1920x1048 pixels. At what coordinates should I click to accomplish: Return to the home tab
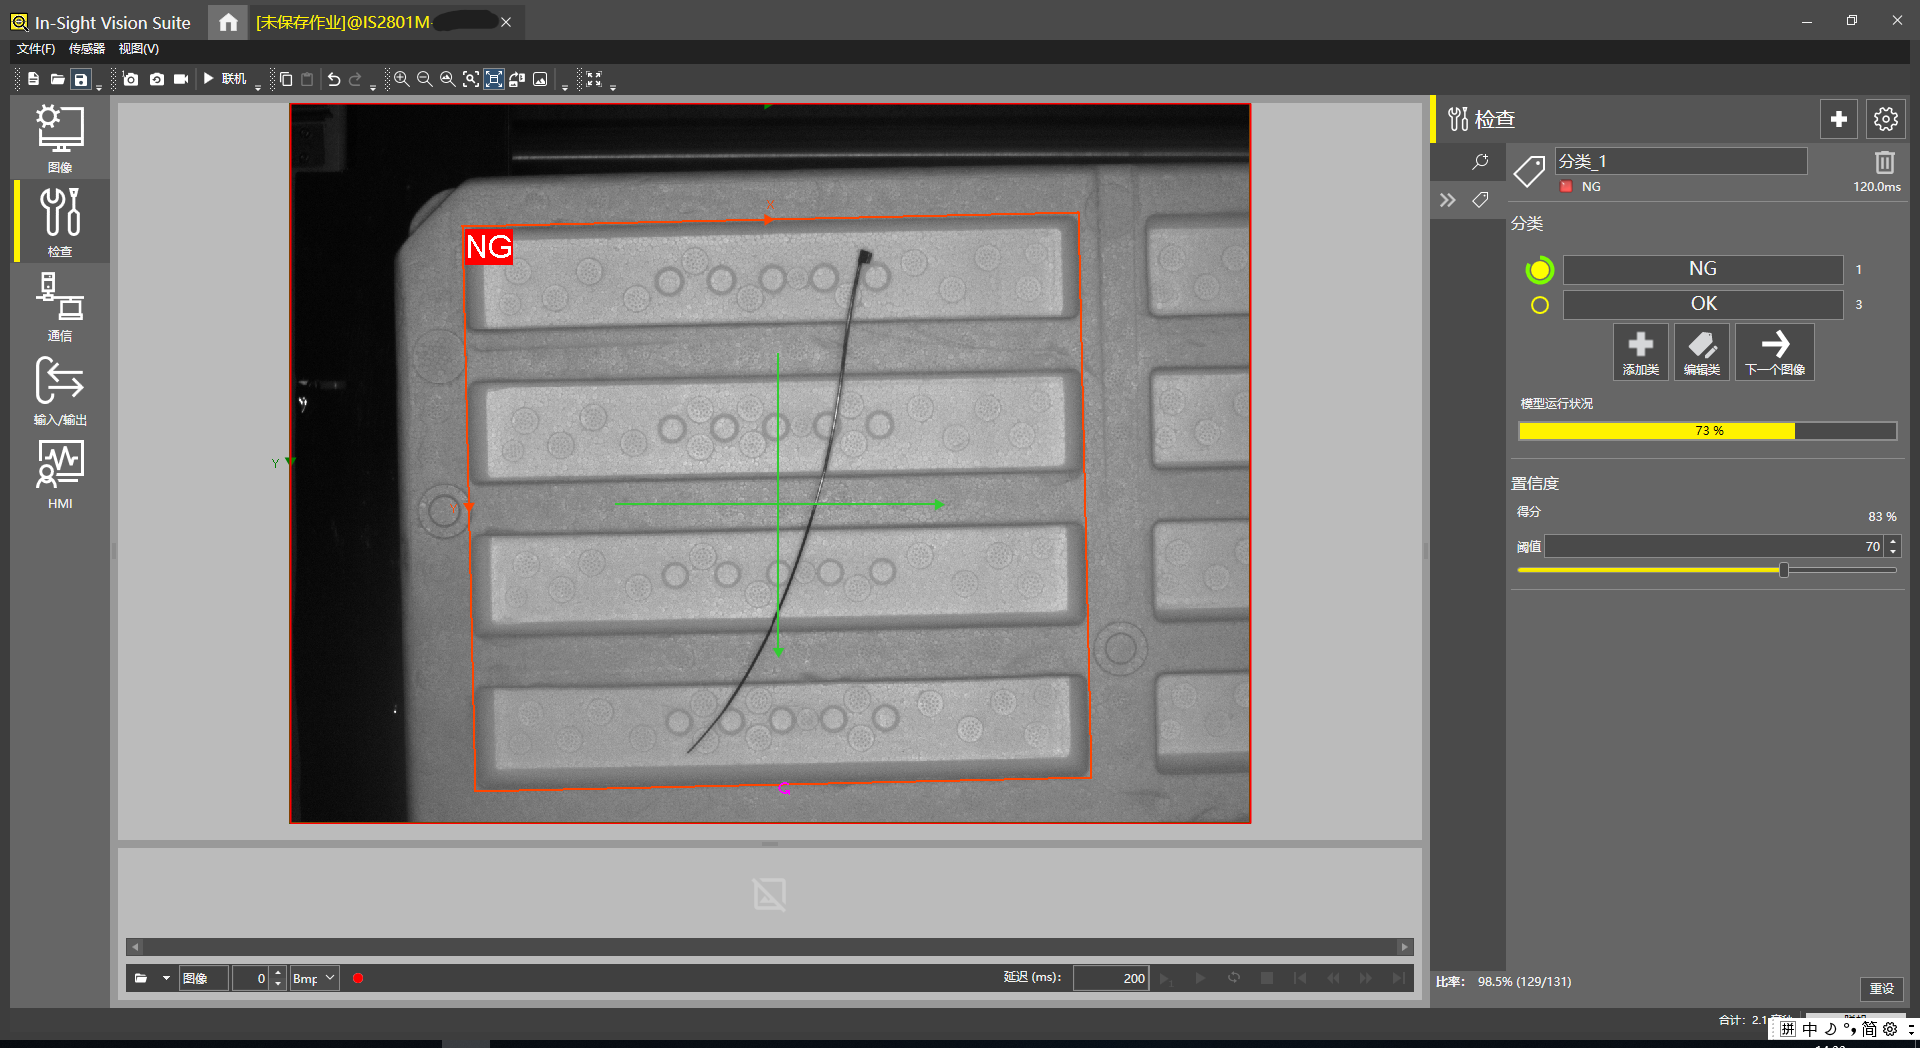228,22
